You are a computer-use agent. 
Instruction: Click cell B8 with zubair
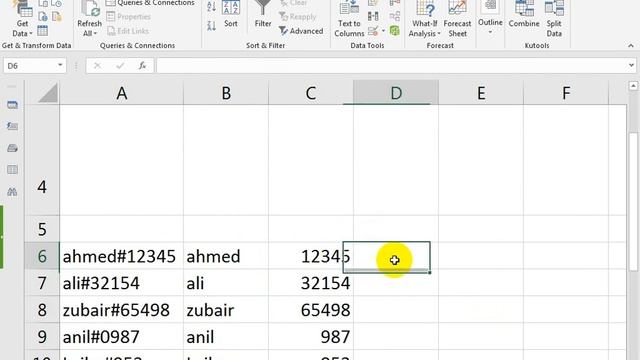pyautogui.click(x=226, y=310)
